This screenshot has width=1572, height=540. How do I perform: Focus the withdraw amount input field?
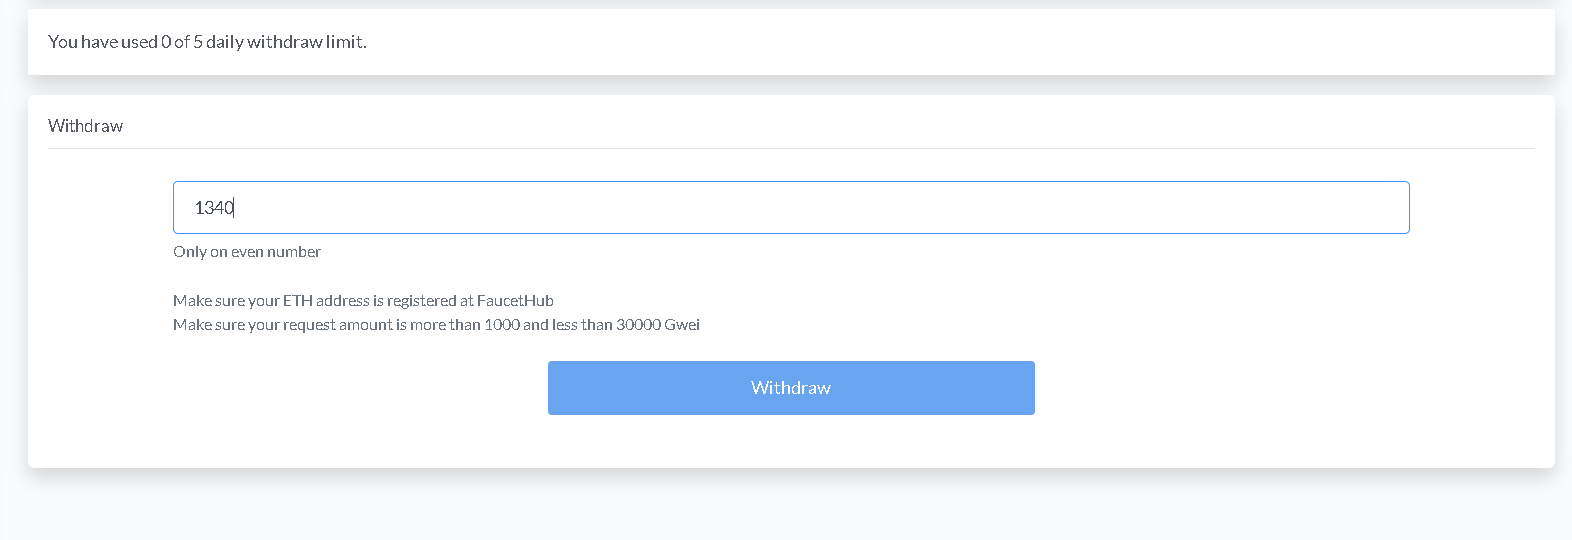coord(790,207)
